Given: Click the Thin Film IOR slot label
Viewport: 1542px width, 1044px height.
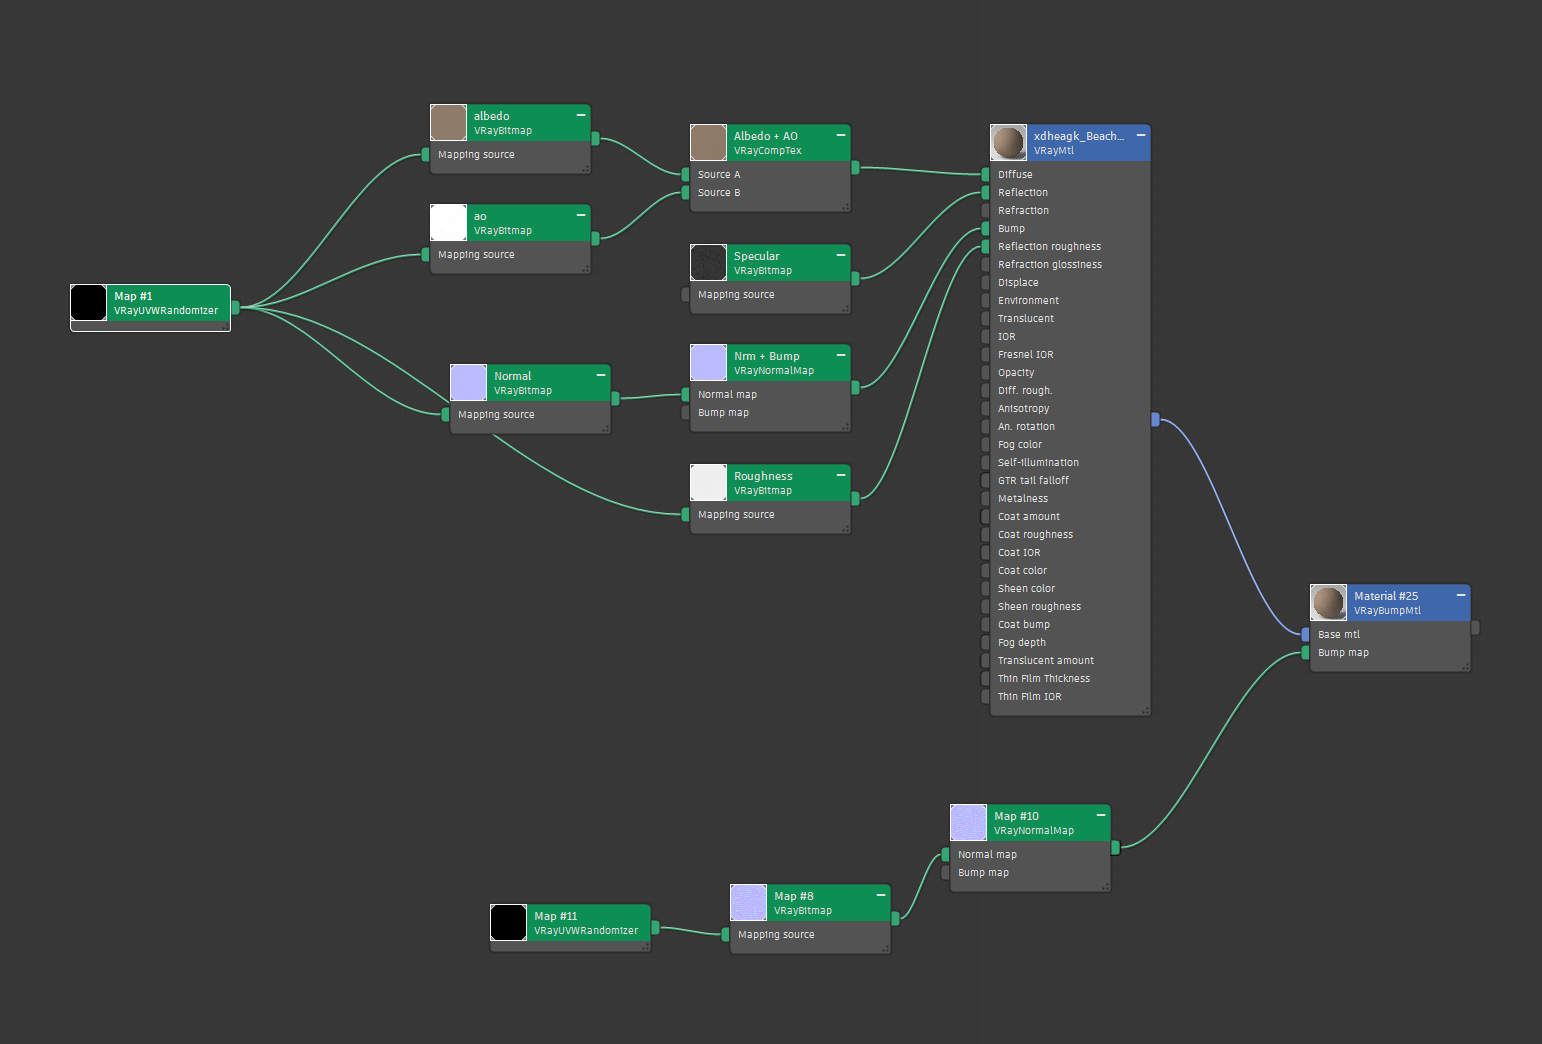Looking at the screenshot, I should tap(1030, 696).
